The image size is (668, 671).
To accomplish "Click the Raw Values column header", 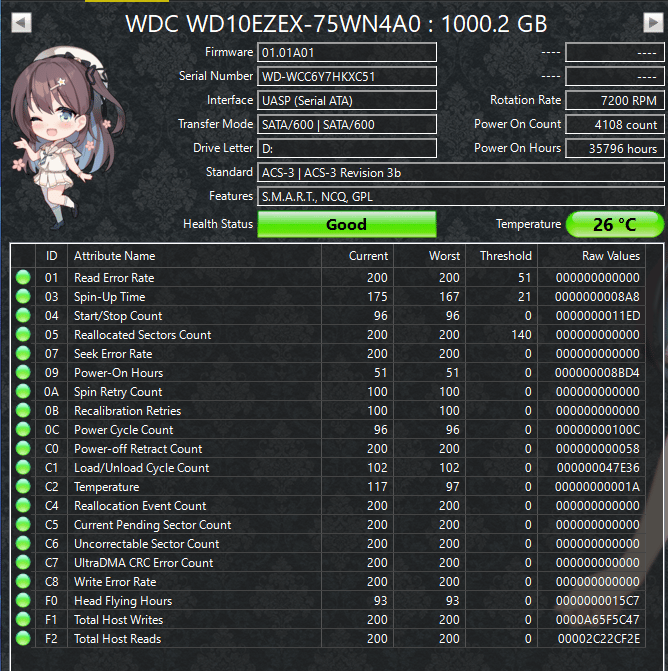I will point(591,256).
